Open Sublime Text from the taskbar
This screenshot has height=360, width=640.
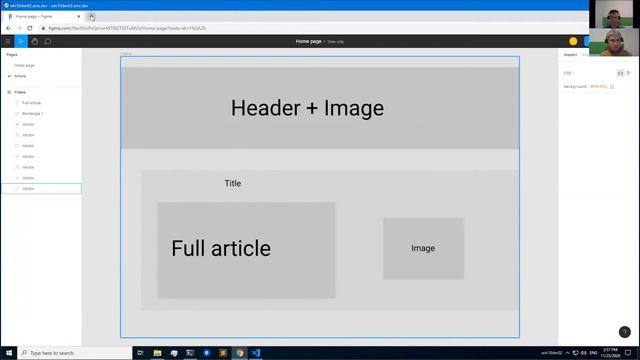[223, 353]
